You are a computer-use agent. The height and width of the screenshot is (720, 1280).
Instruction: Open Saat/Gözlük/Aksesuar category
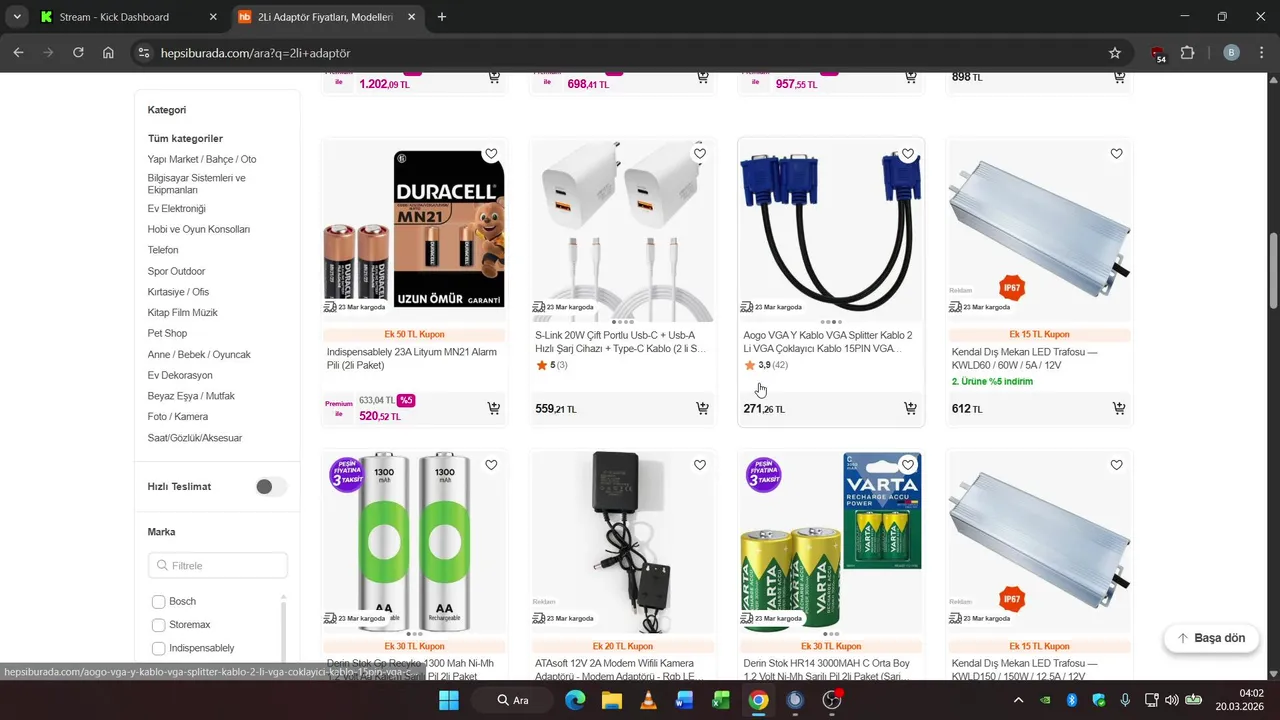[x=195, y=438]
